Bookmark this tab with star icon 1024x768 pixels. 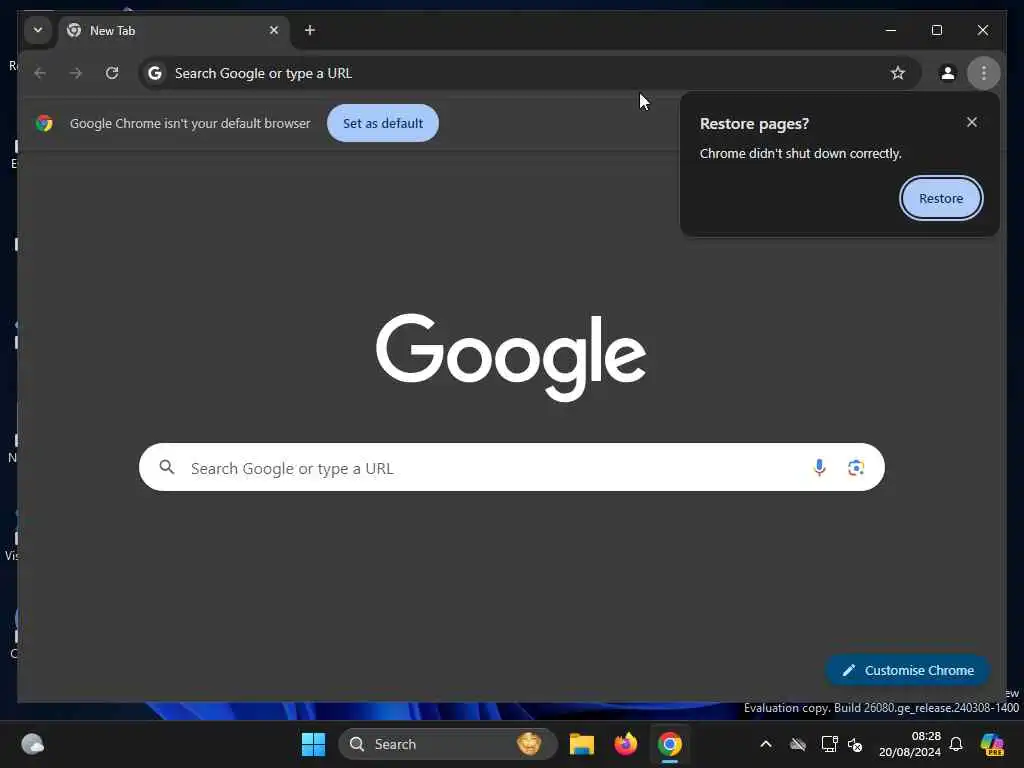point(898,73)
